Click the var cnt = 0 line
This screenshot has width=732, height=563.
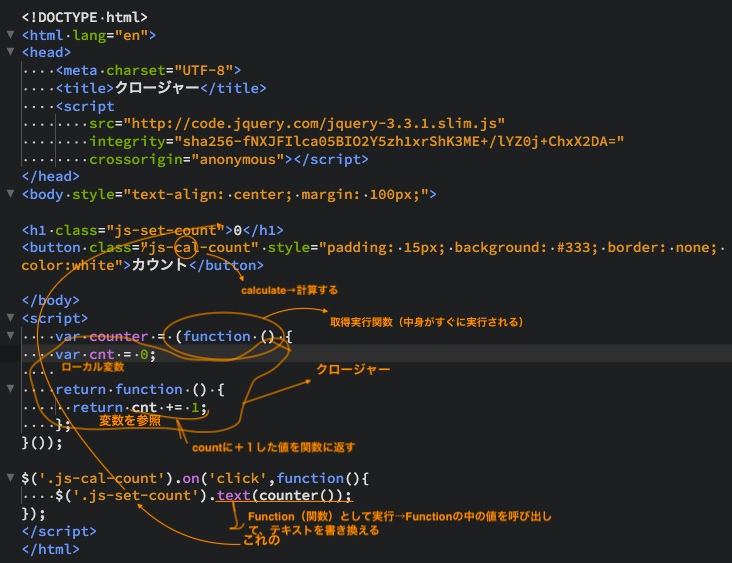click(x=106, y=355)
